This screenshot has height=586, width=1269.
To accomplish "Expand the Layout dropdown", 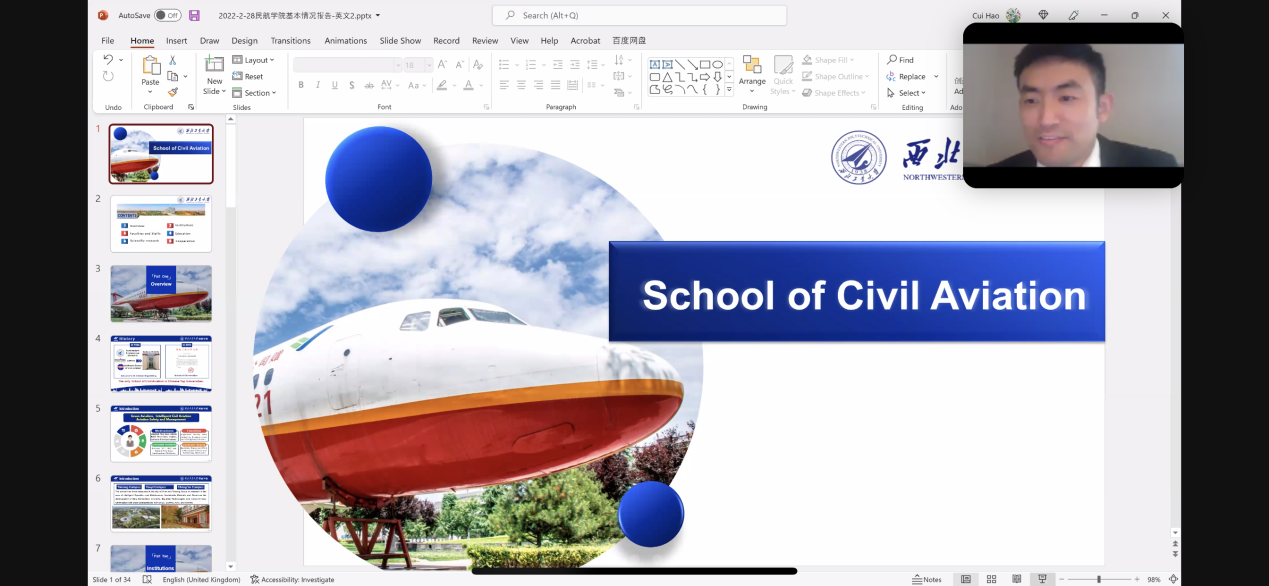I will [254, 60].
